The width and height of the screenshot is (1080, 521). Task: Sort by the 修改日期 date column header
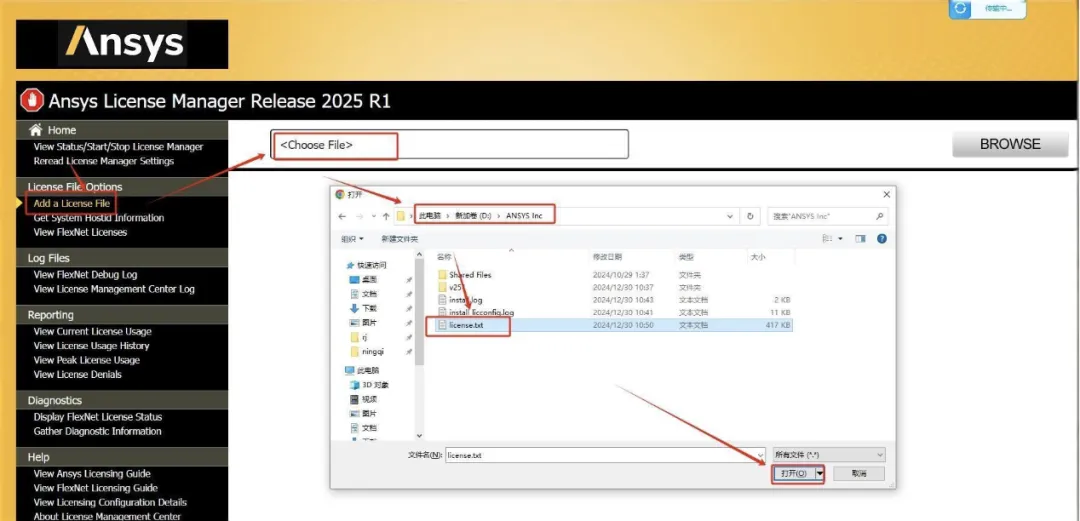tap(608, 256)
